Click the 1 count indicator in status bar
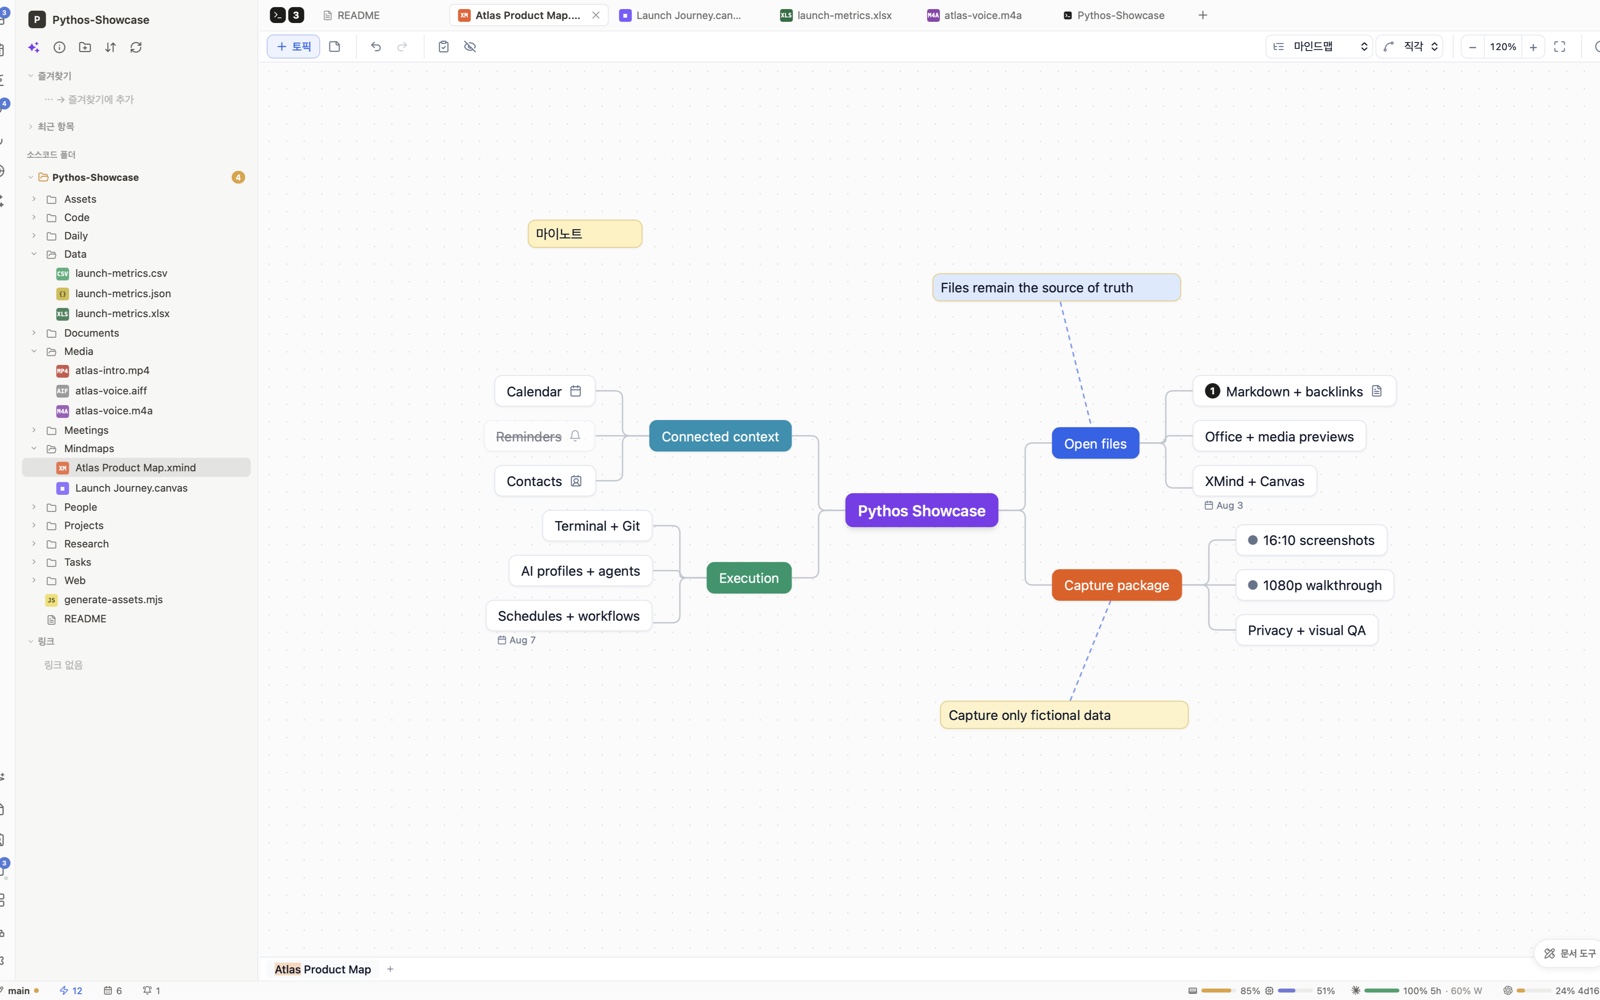Viewport: 1600px width, 1000px height. pyautogui.click(x=151, y=991)
